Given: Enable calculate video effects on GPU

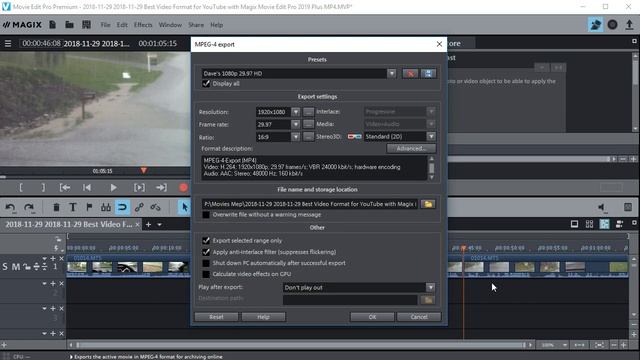Looking at the screenshot, I should [x=206, y=274].
